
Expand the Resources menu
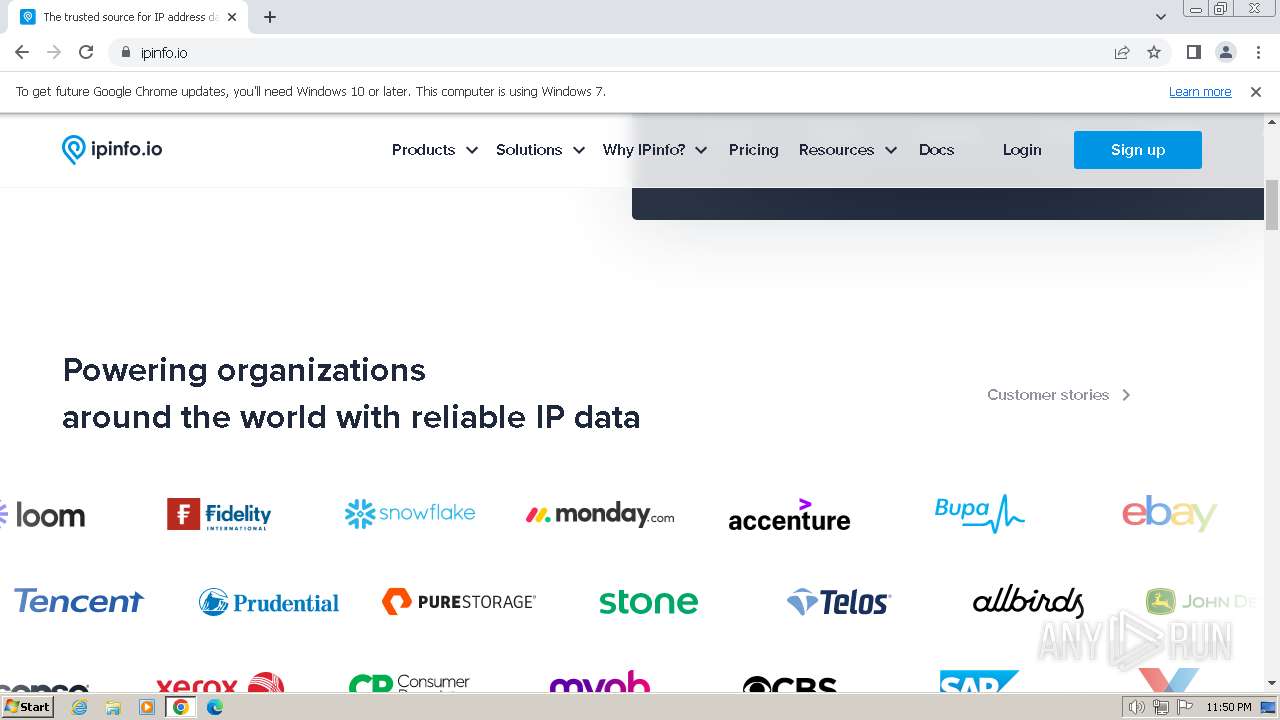point(848,149)
